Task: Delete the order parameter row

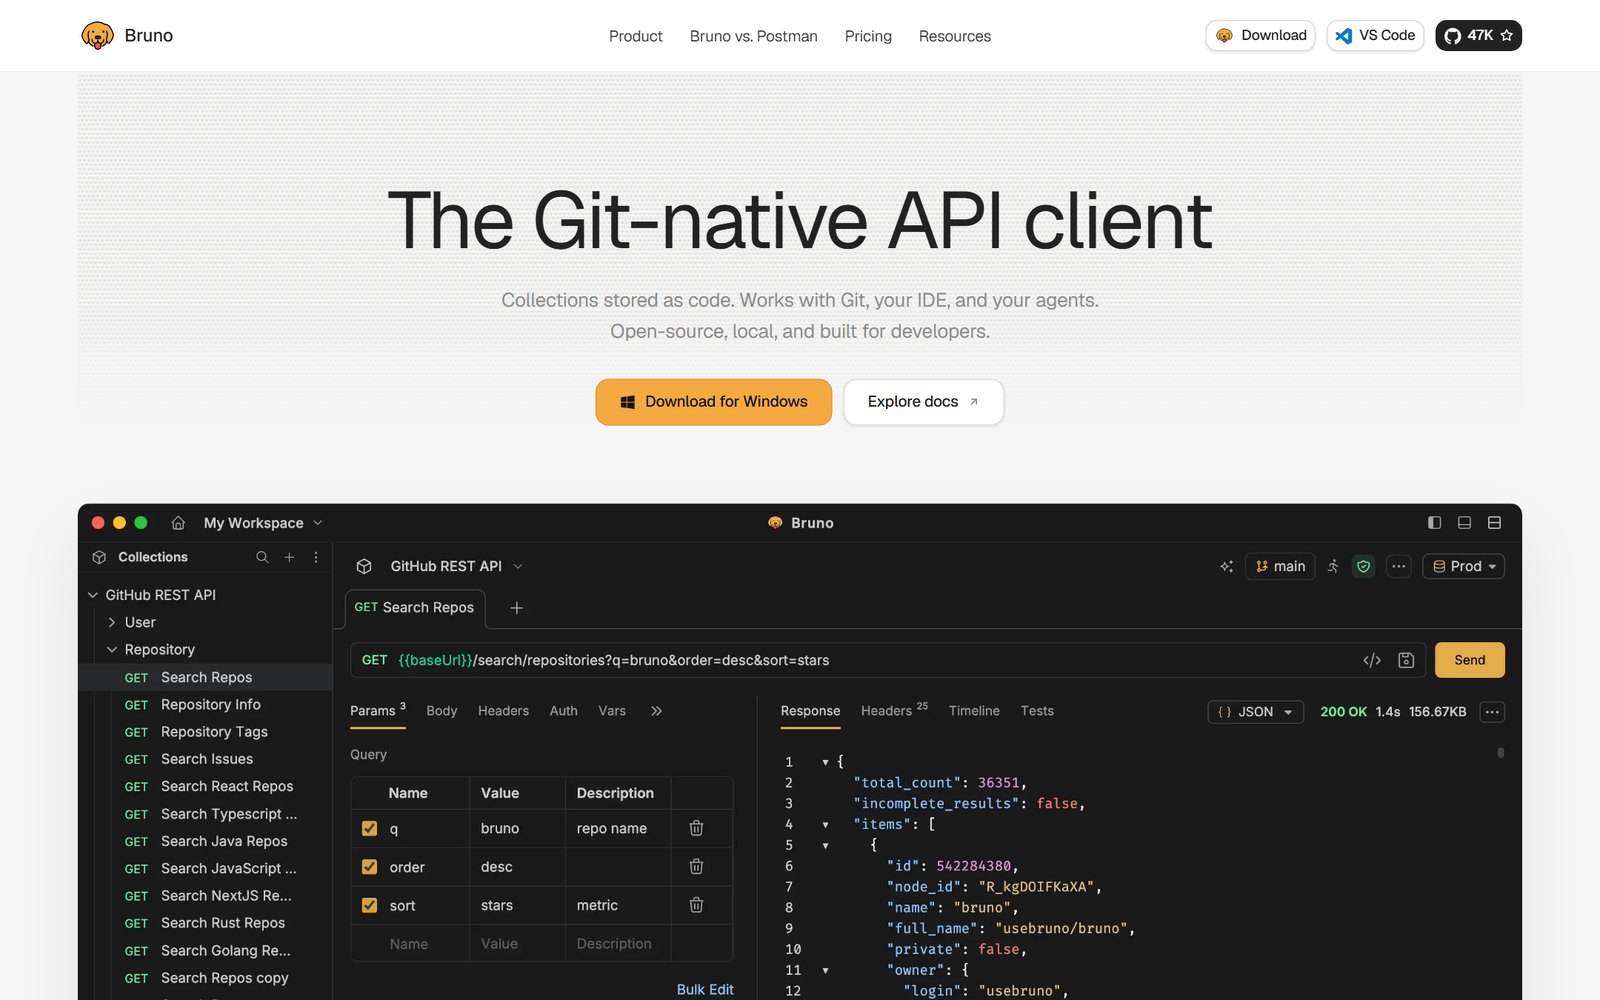Action: tap(697, 867)
